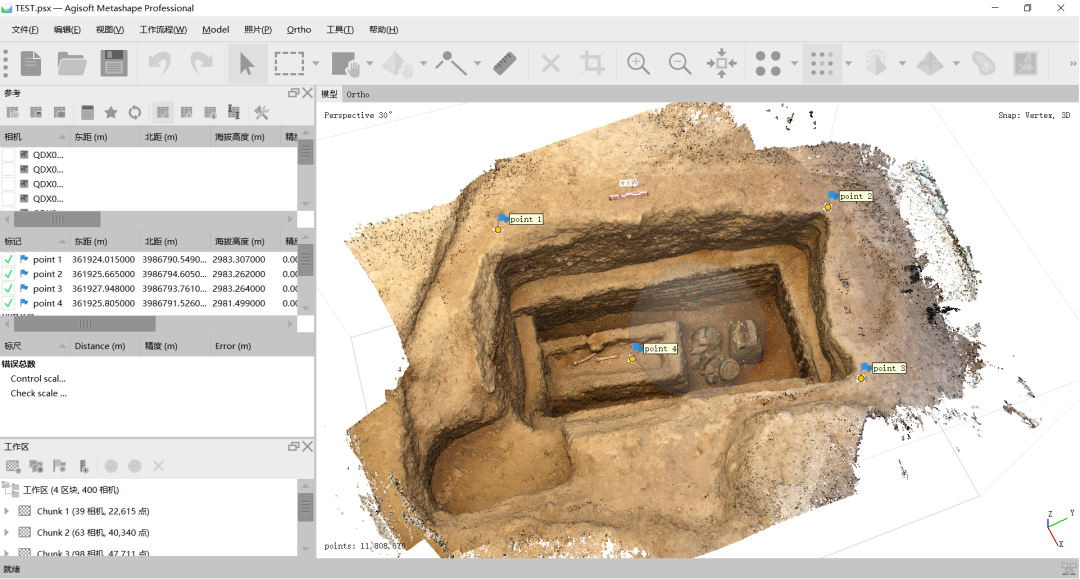Switch to the 模型 view tab
This screenshot has height=579, width=1080.
(x=329, y=94)
